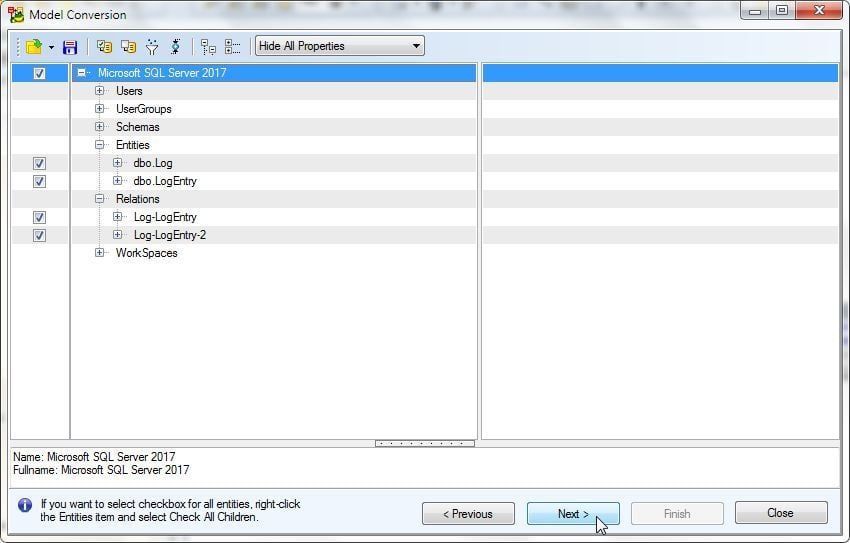Screen dimensions: 850x543
Task: Click the expand all tree icon
Action: 208,47
